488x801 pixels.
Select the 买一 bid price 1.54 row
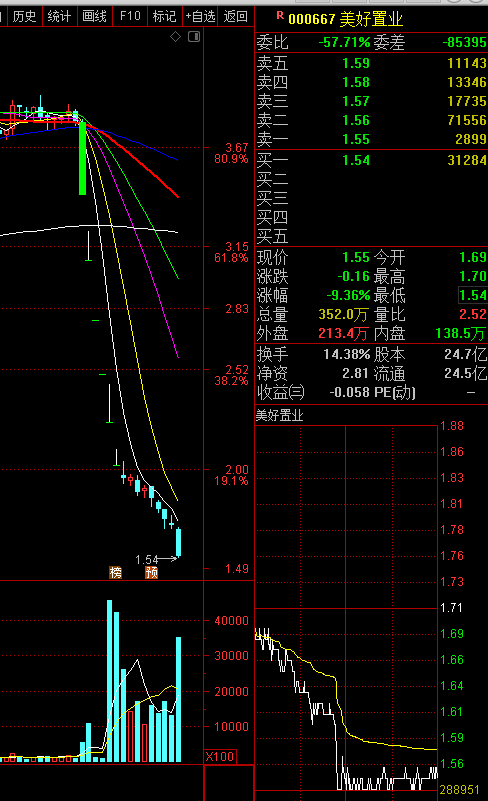point(371,160)
